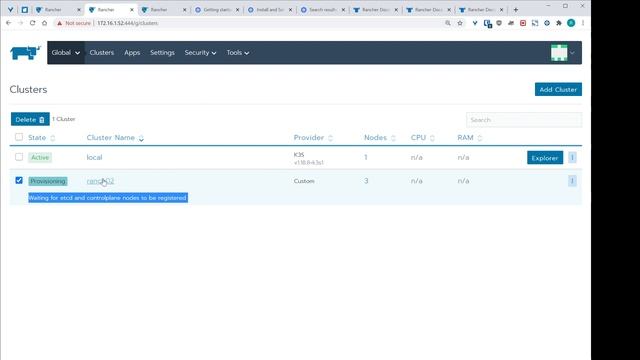This screenshot has height=360, width=640.
Task: Open the local cluster link
Action: (x=94, y=157)
